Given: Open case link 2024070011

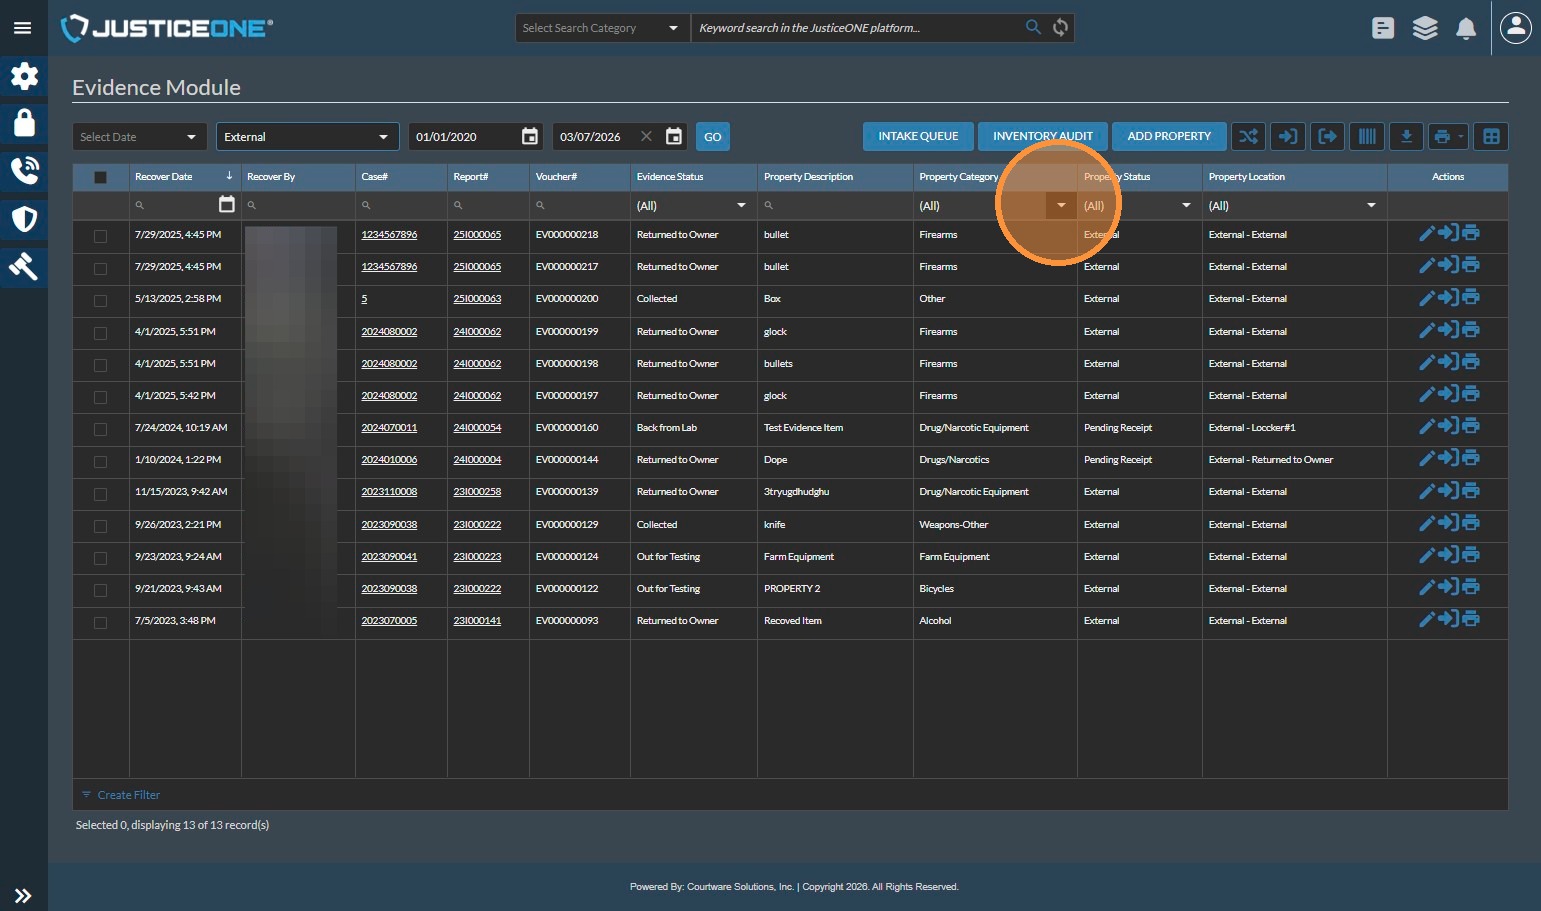Looking at the screenshot, I should click(389, 428).
